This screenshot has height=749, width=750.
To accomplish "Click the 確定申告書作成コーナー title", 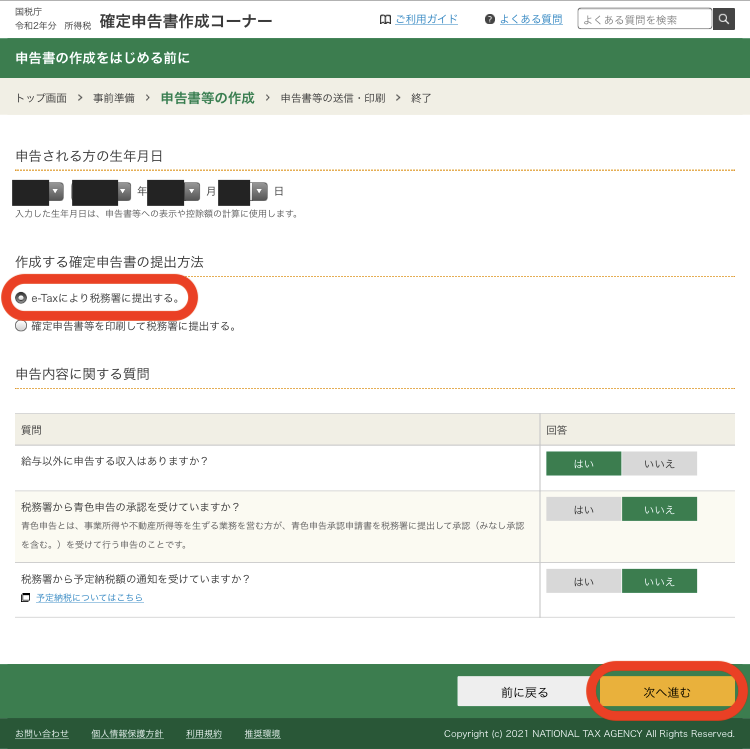I will (186, 21).
